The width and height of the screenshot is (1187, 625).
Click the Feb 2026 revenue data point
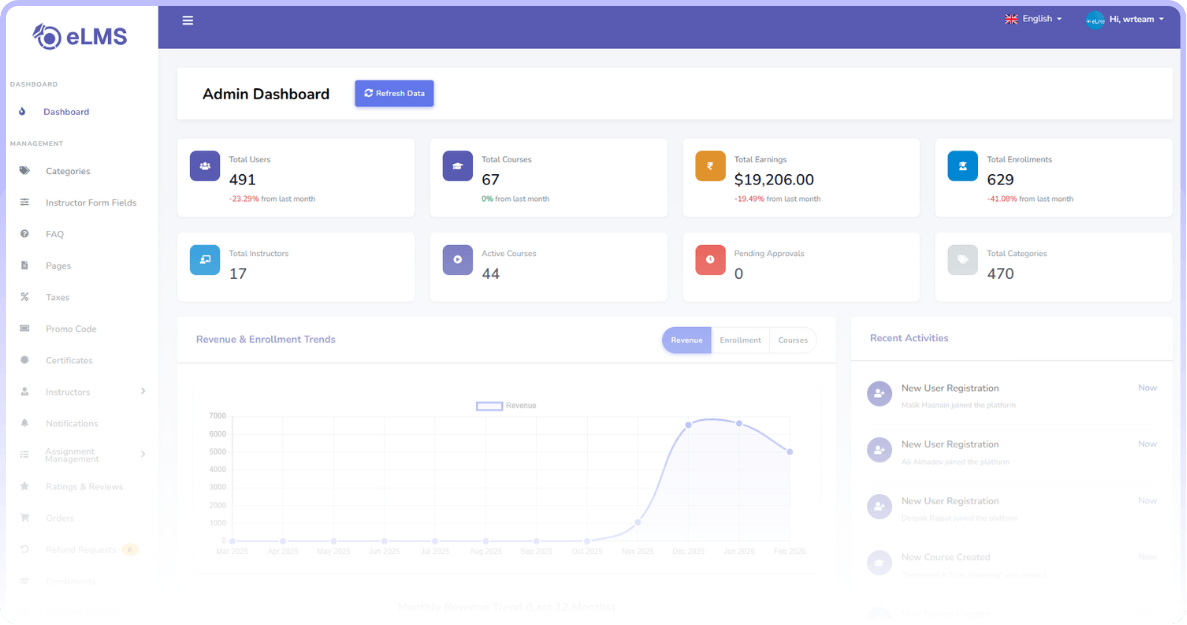pyautogui.click(x=790, y=452)
